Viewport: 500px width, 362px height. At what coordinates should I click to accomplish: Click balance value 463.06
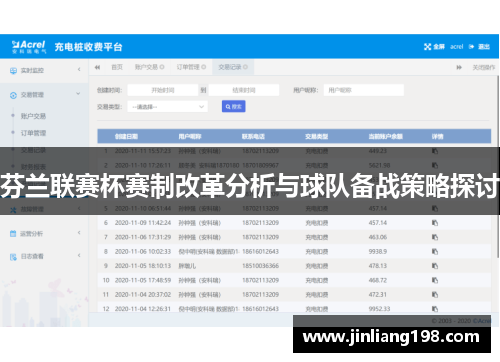pyautogui.click(x=378, y=237)
